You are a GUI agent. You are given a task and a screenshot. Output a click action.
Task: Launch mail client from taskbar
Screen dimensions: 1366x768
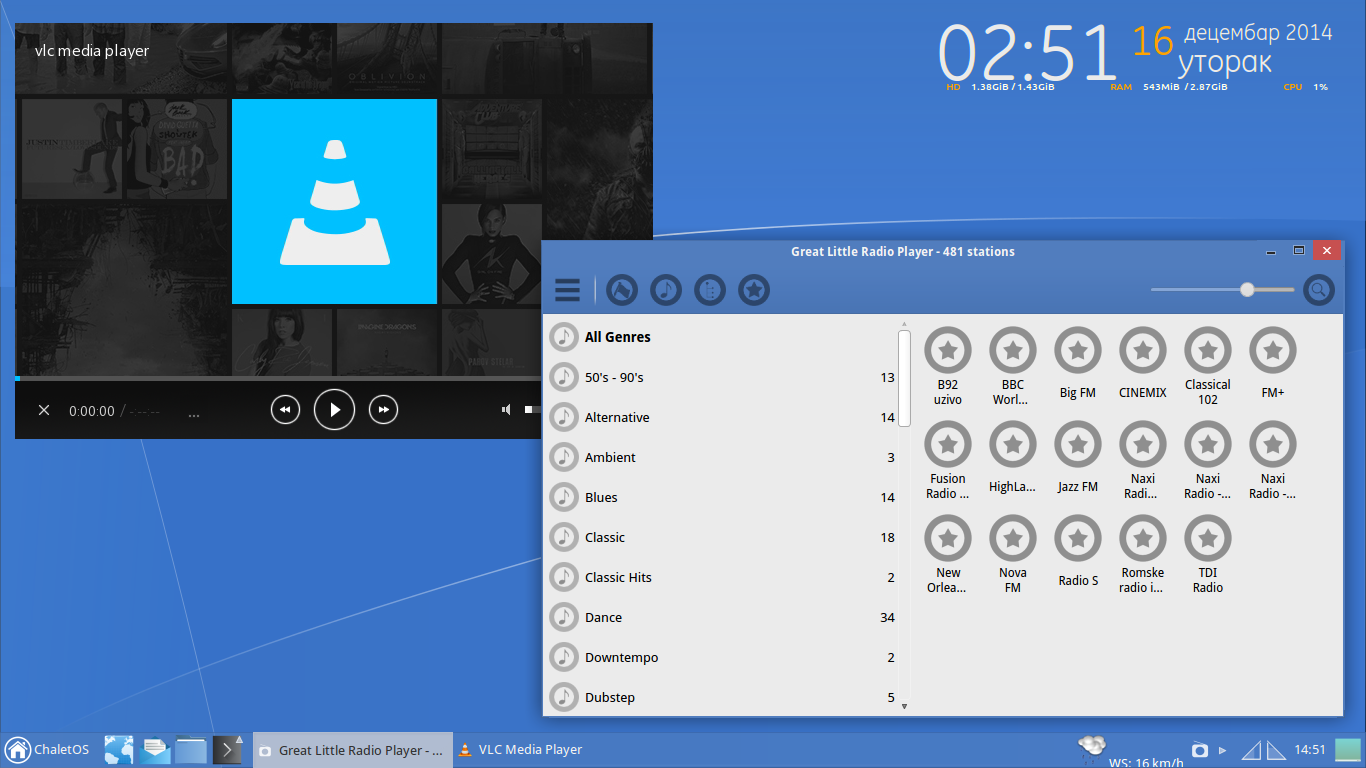tap(156, 750)
